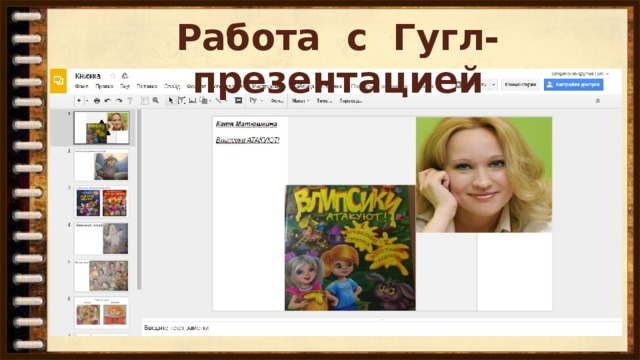The width and height of the screenshot is (640, 360).
Task: Star the Книжка presentation
Action: pyautogui.click(x=113, y=76)
